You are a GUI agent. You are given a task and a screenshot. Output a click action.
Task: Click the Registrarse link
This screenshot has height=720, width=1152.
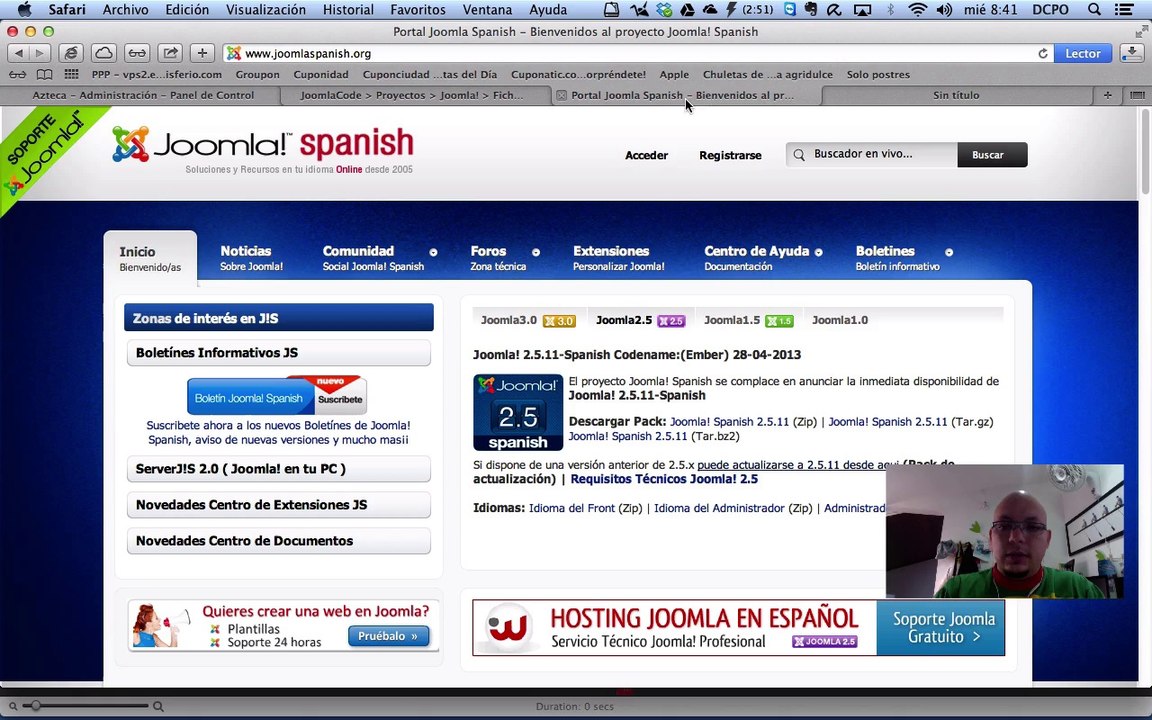pos(730,155)
